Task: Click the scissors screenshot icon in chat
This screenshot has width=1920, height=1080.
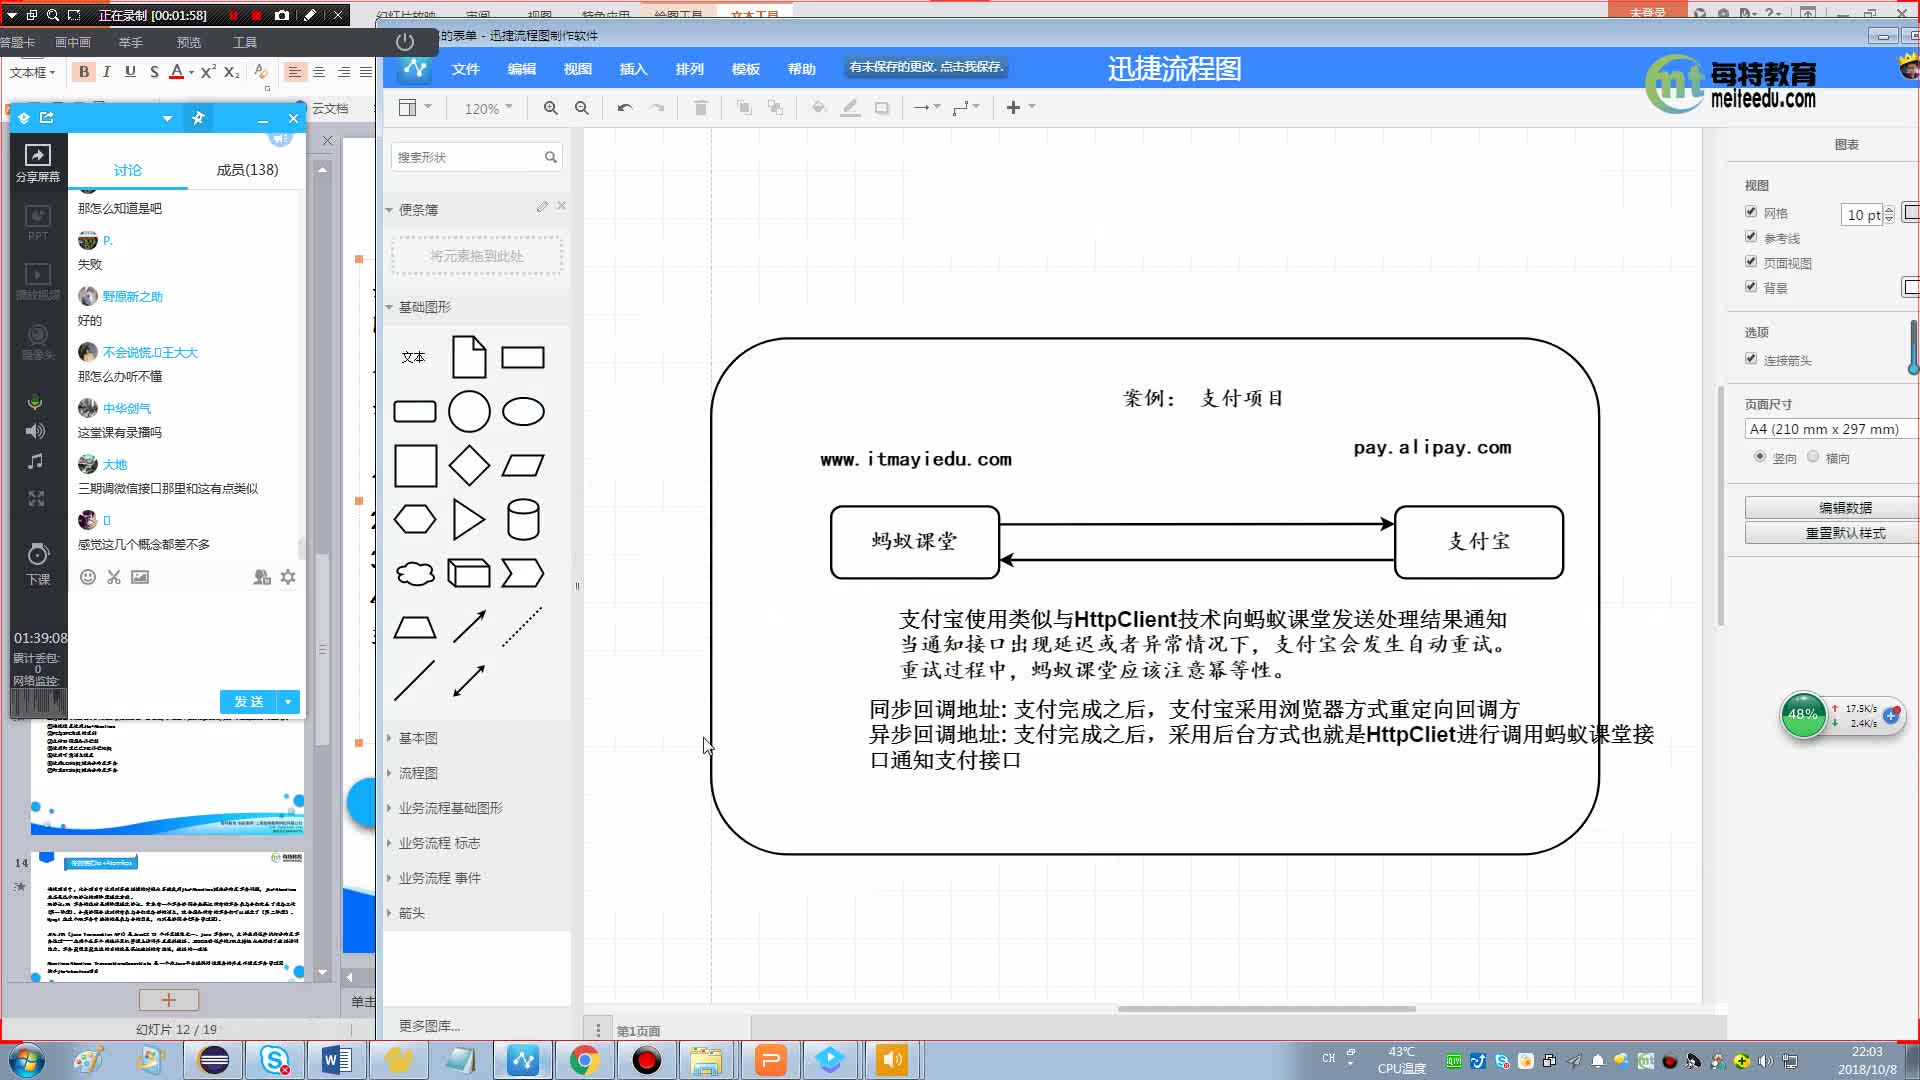Action: [x=114, y=577]
